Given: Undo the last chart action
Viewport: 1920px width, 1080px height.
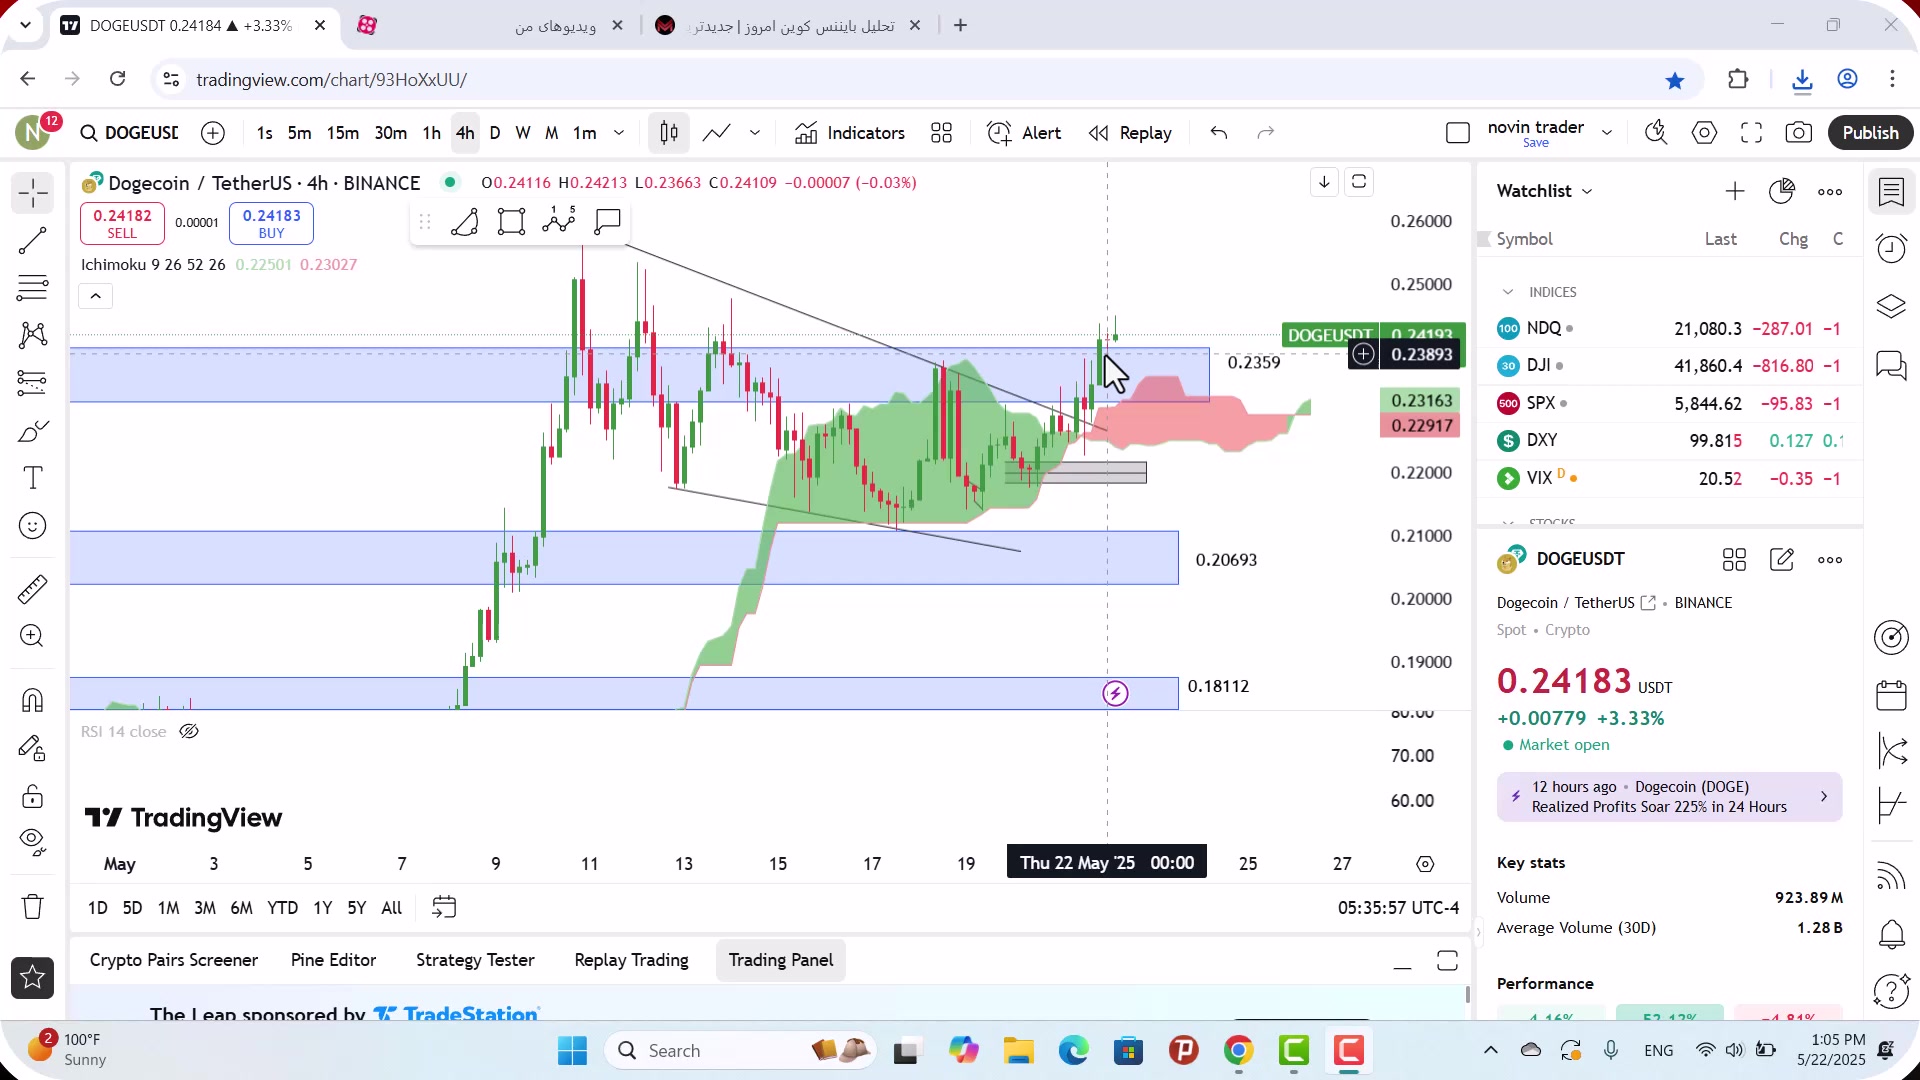Looking at the screenshot, I should point(1219,133).
